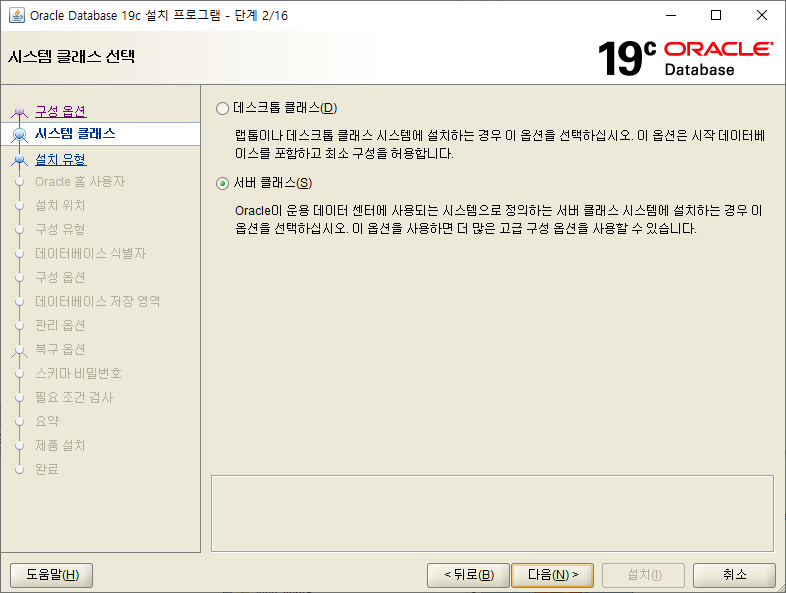Click the 시스템 클래스 선택 heading text

71,56
